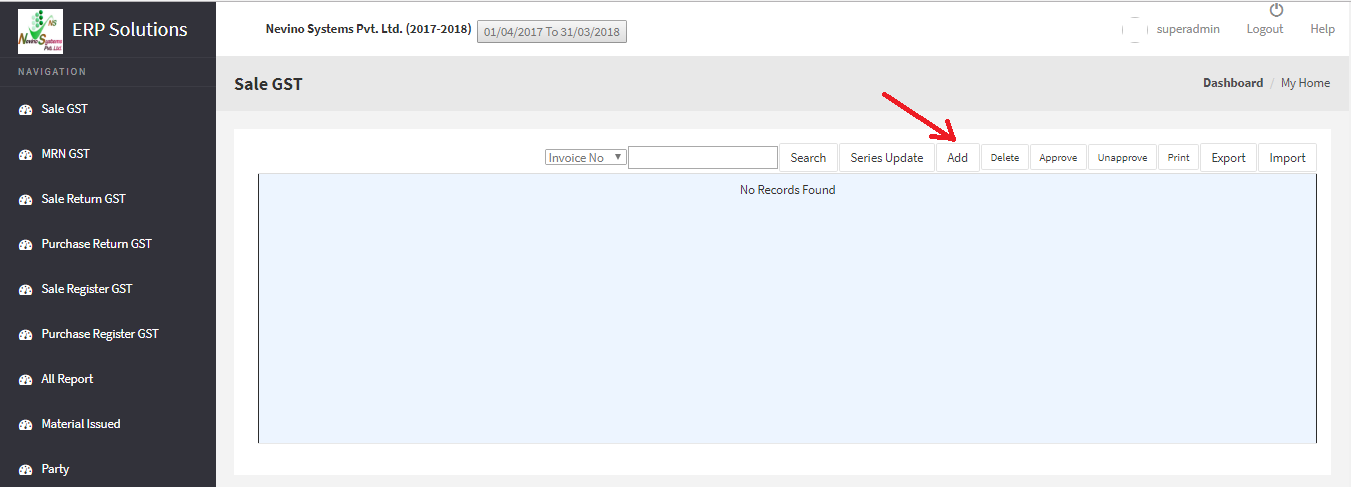Viewport: 1351px width, 487px height.
Task: Go to Sale Register GST menu item
Action: (86, 289)
